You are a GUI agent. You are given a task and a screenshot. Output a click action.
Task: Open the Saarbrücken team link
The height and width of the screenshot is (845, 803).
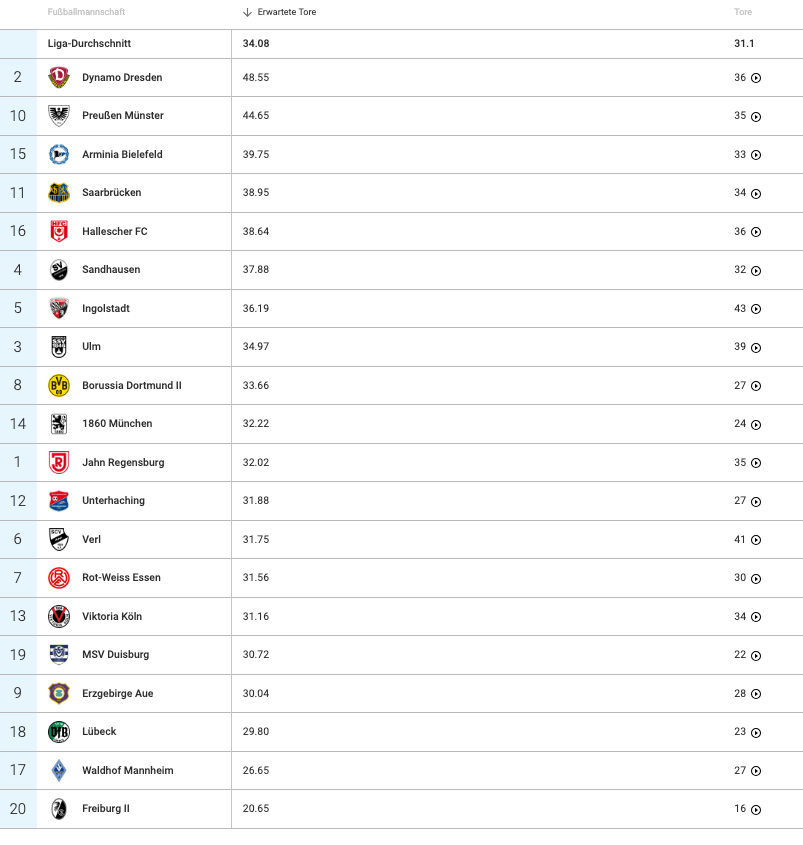pos(112,192)
